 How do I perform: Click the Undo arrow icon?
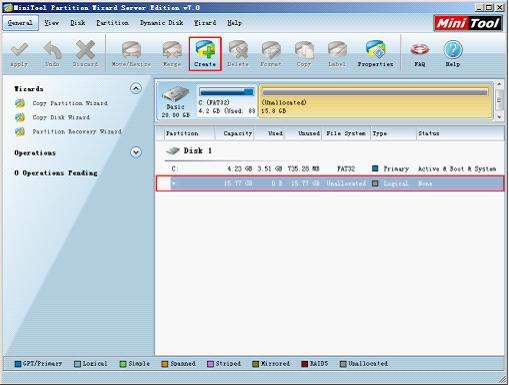[x=52, y=50]
